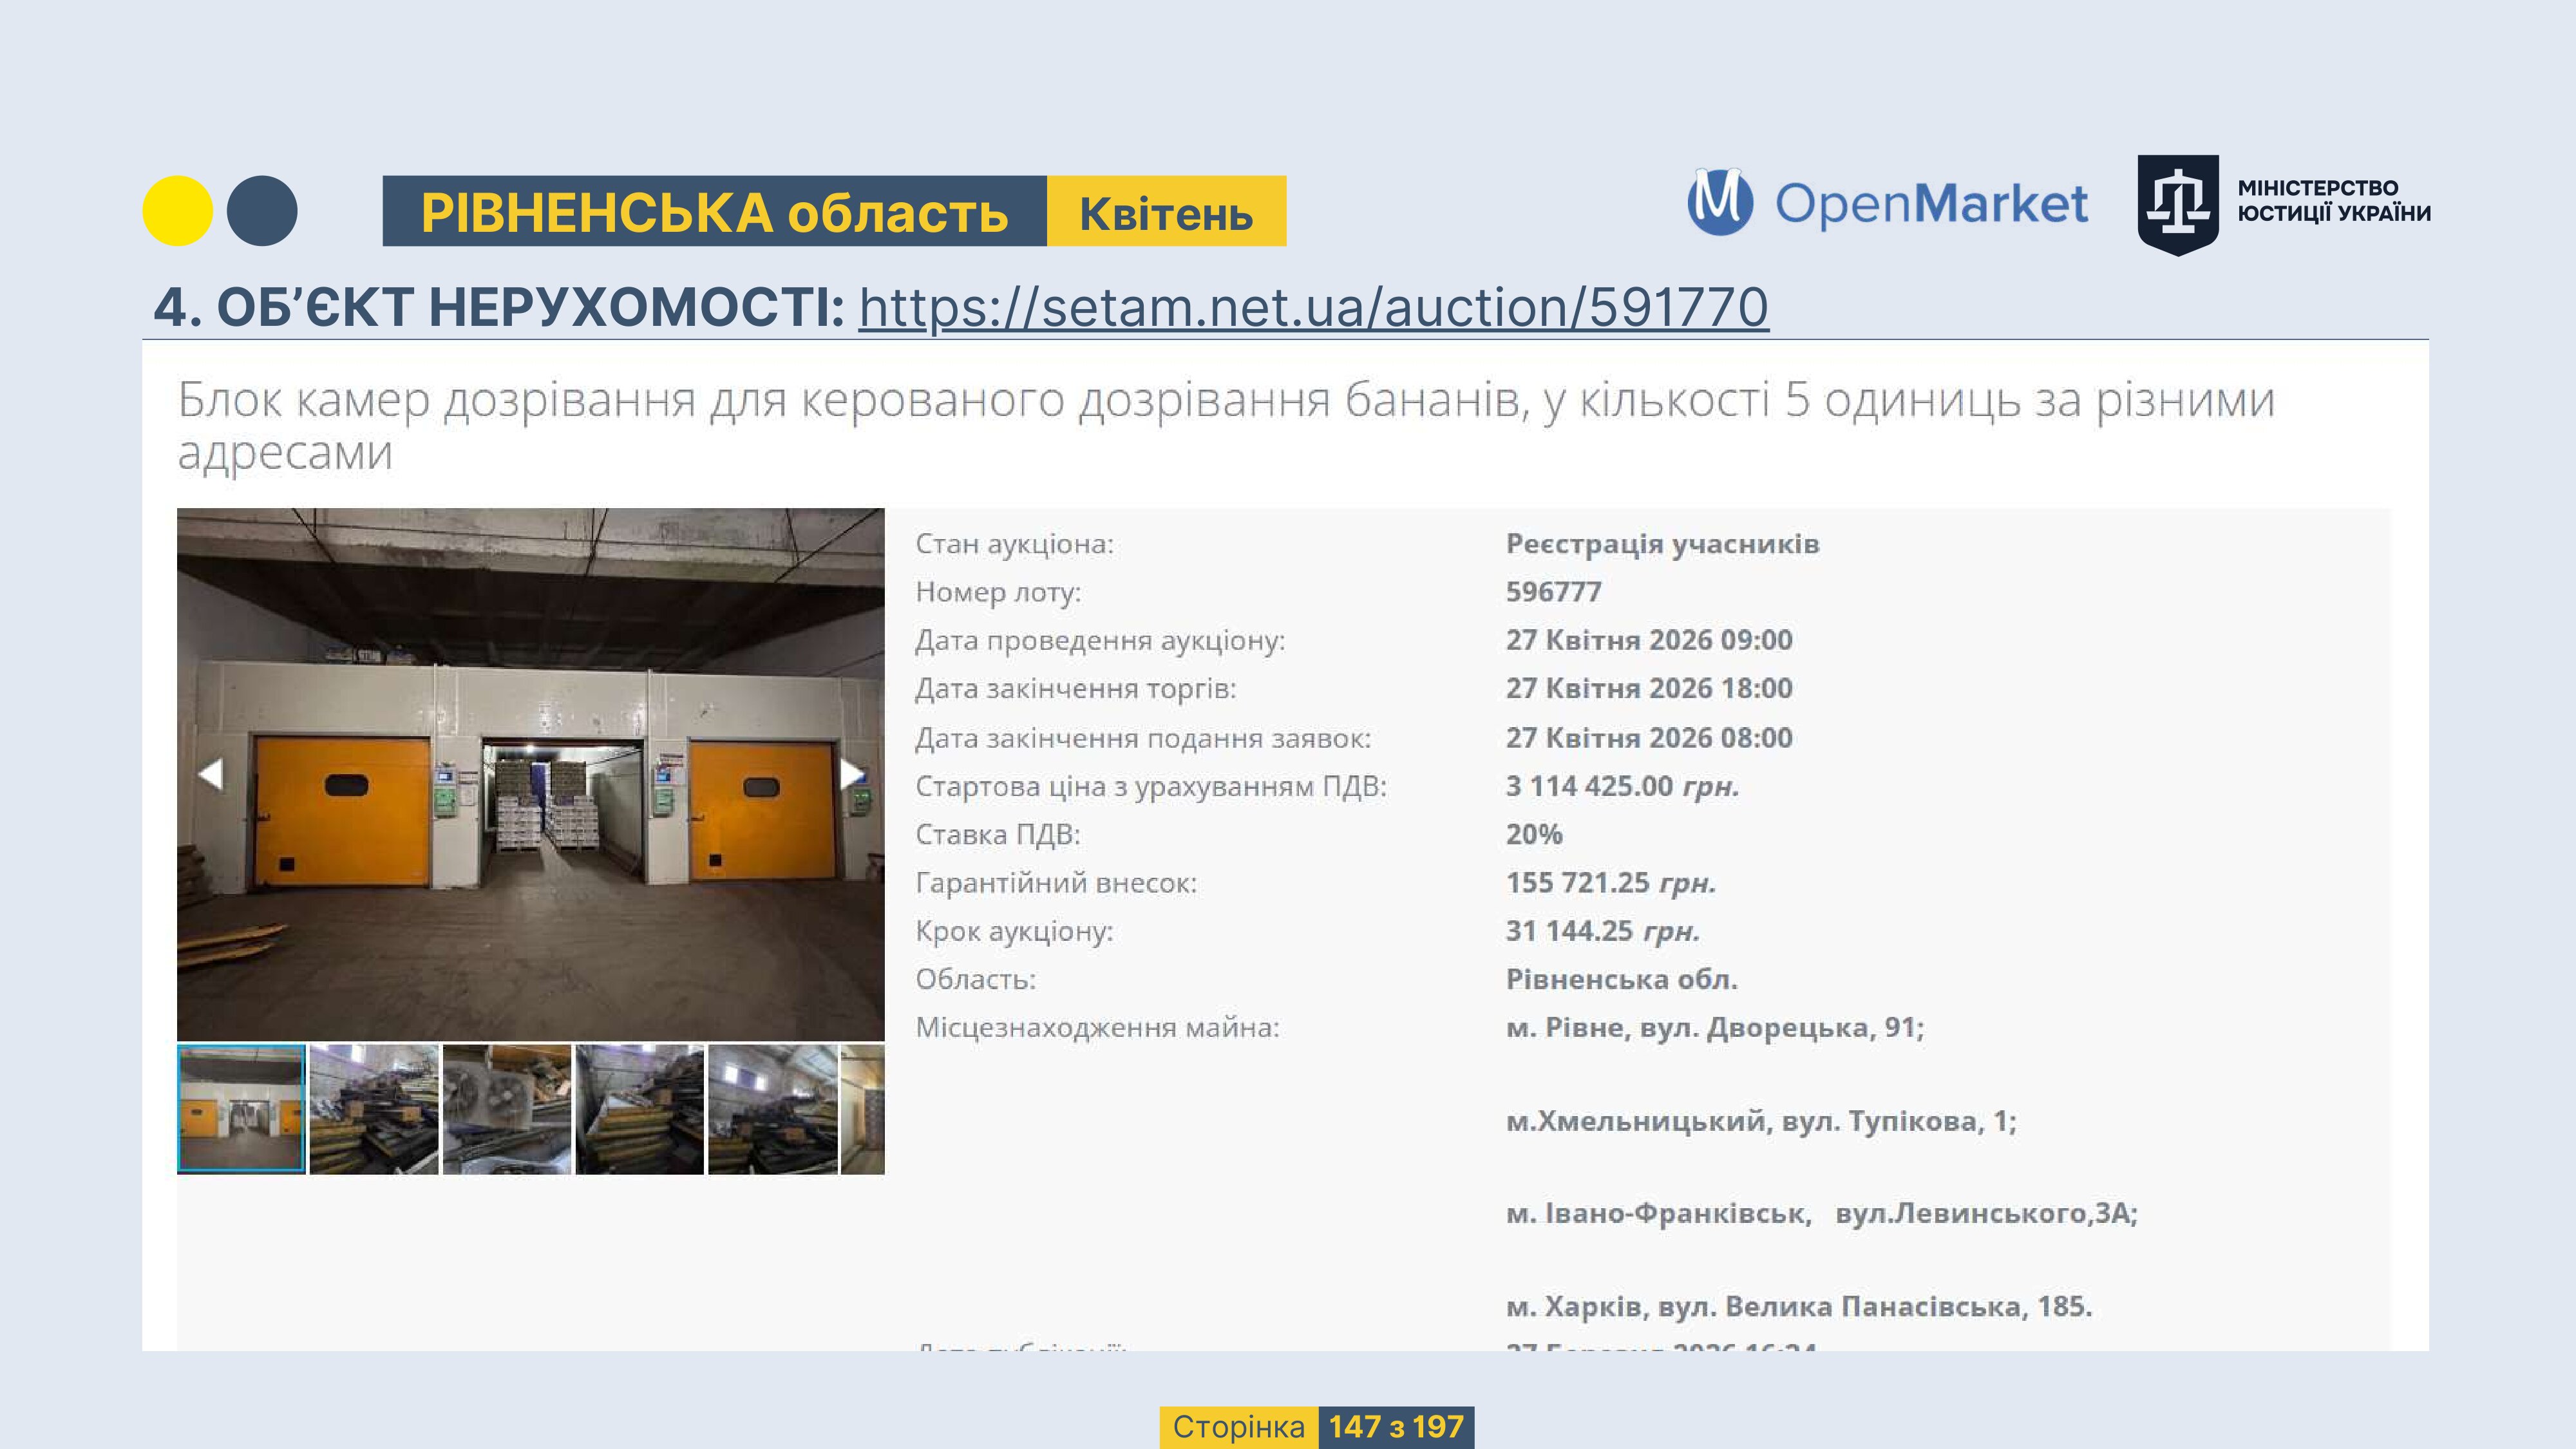This screenshot has width=2576, height=1449.
Task: Select third thumbnail showing cooling fans
Action: tap(507, 1108)
